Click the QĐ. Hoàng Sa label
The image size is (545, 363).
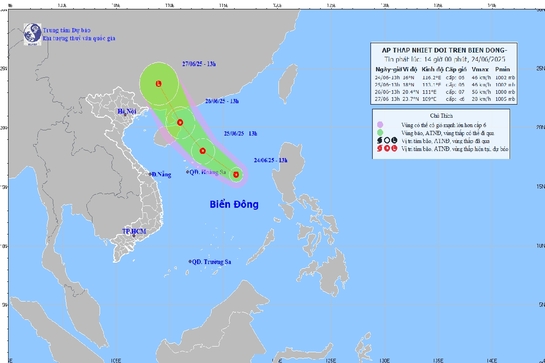coord(206,172)
